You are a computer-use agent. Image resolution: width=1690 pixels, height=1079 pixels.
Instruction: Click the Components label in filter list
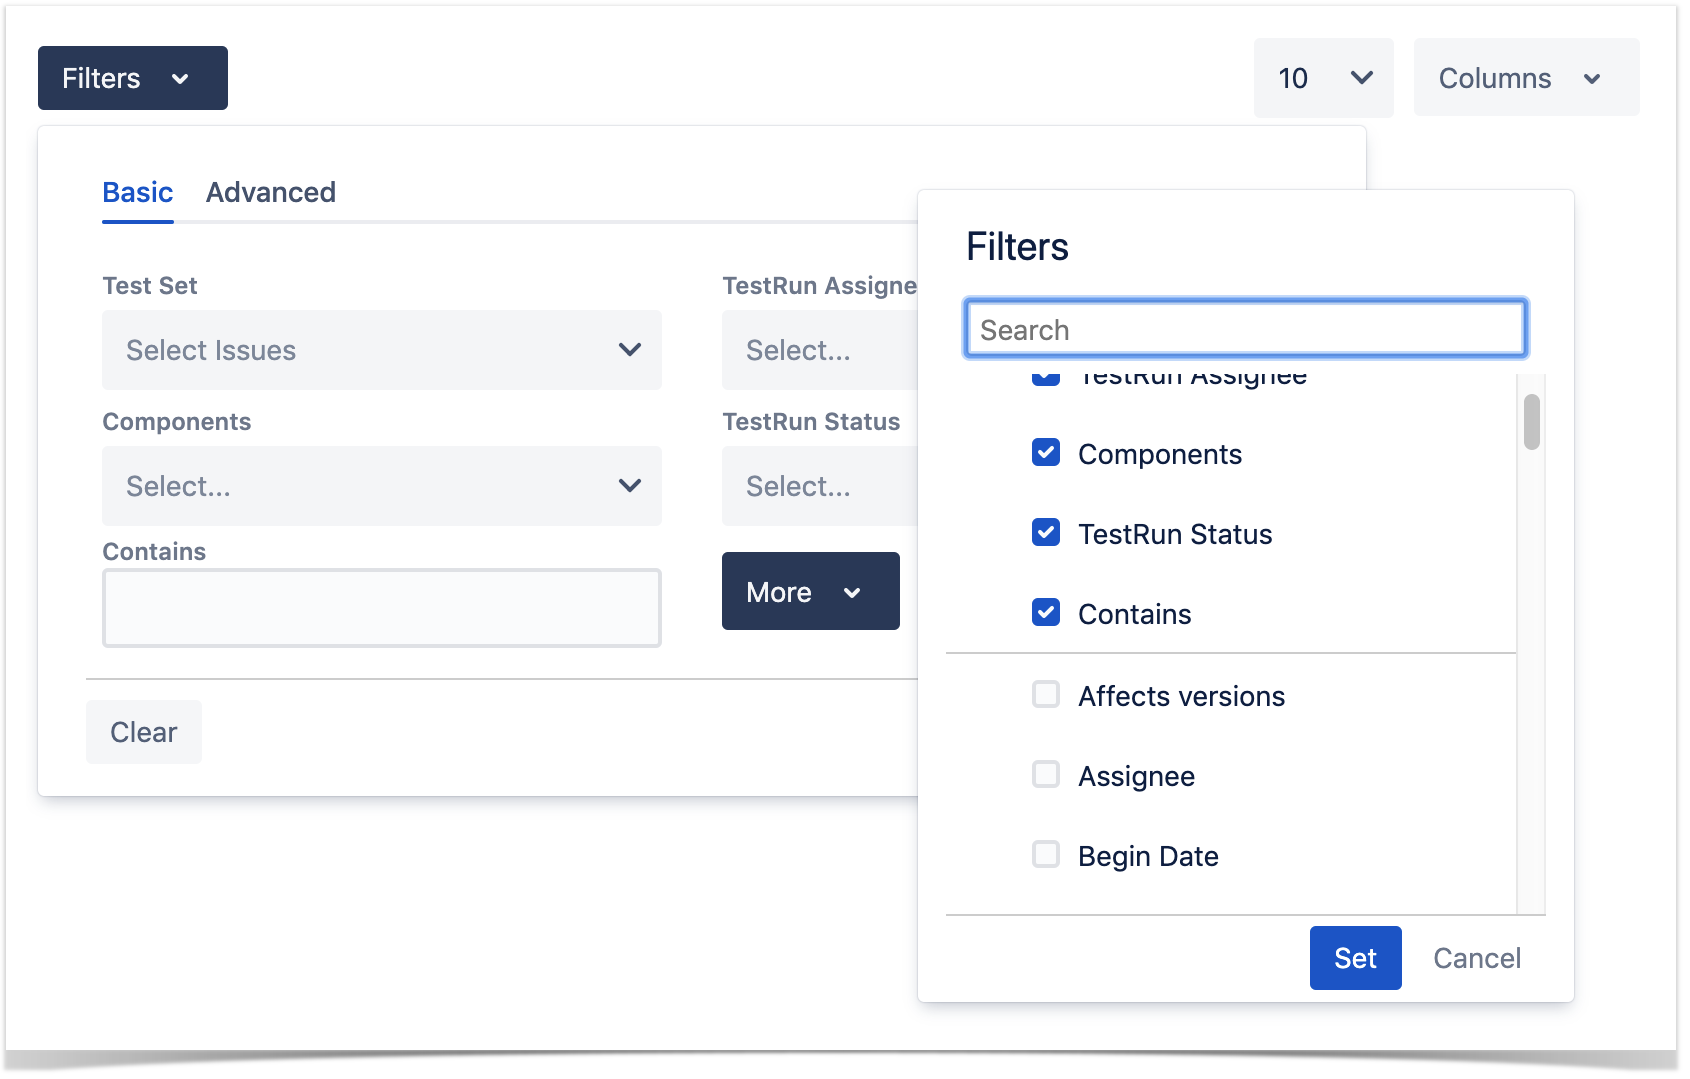point(1160,454)
